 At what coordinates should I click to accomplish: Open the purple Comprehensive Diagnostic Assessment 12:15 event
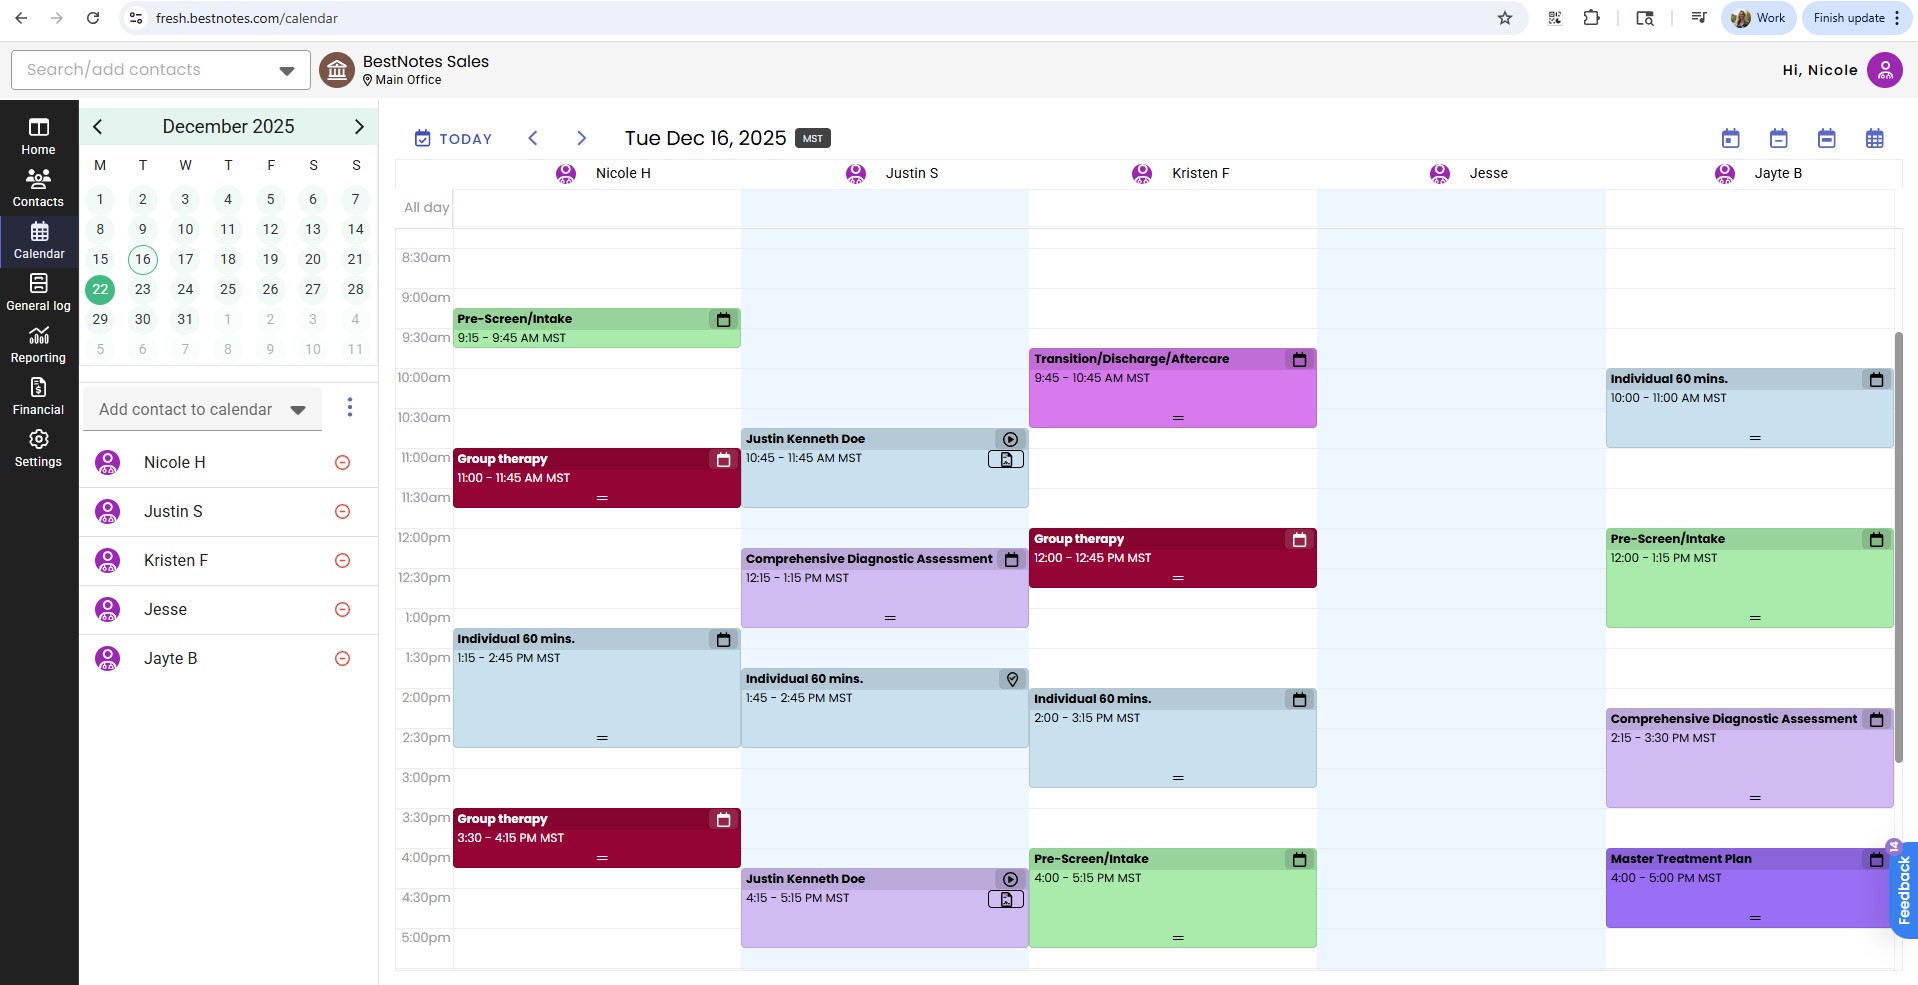tap(884, 588)
